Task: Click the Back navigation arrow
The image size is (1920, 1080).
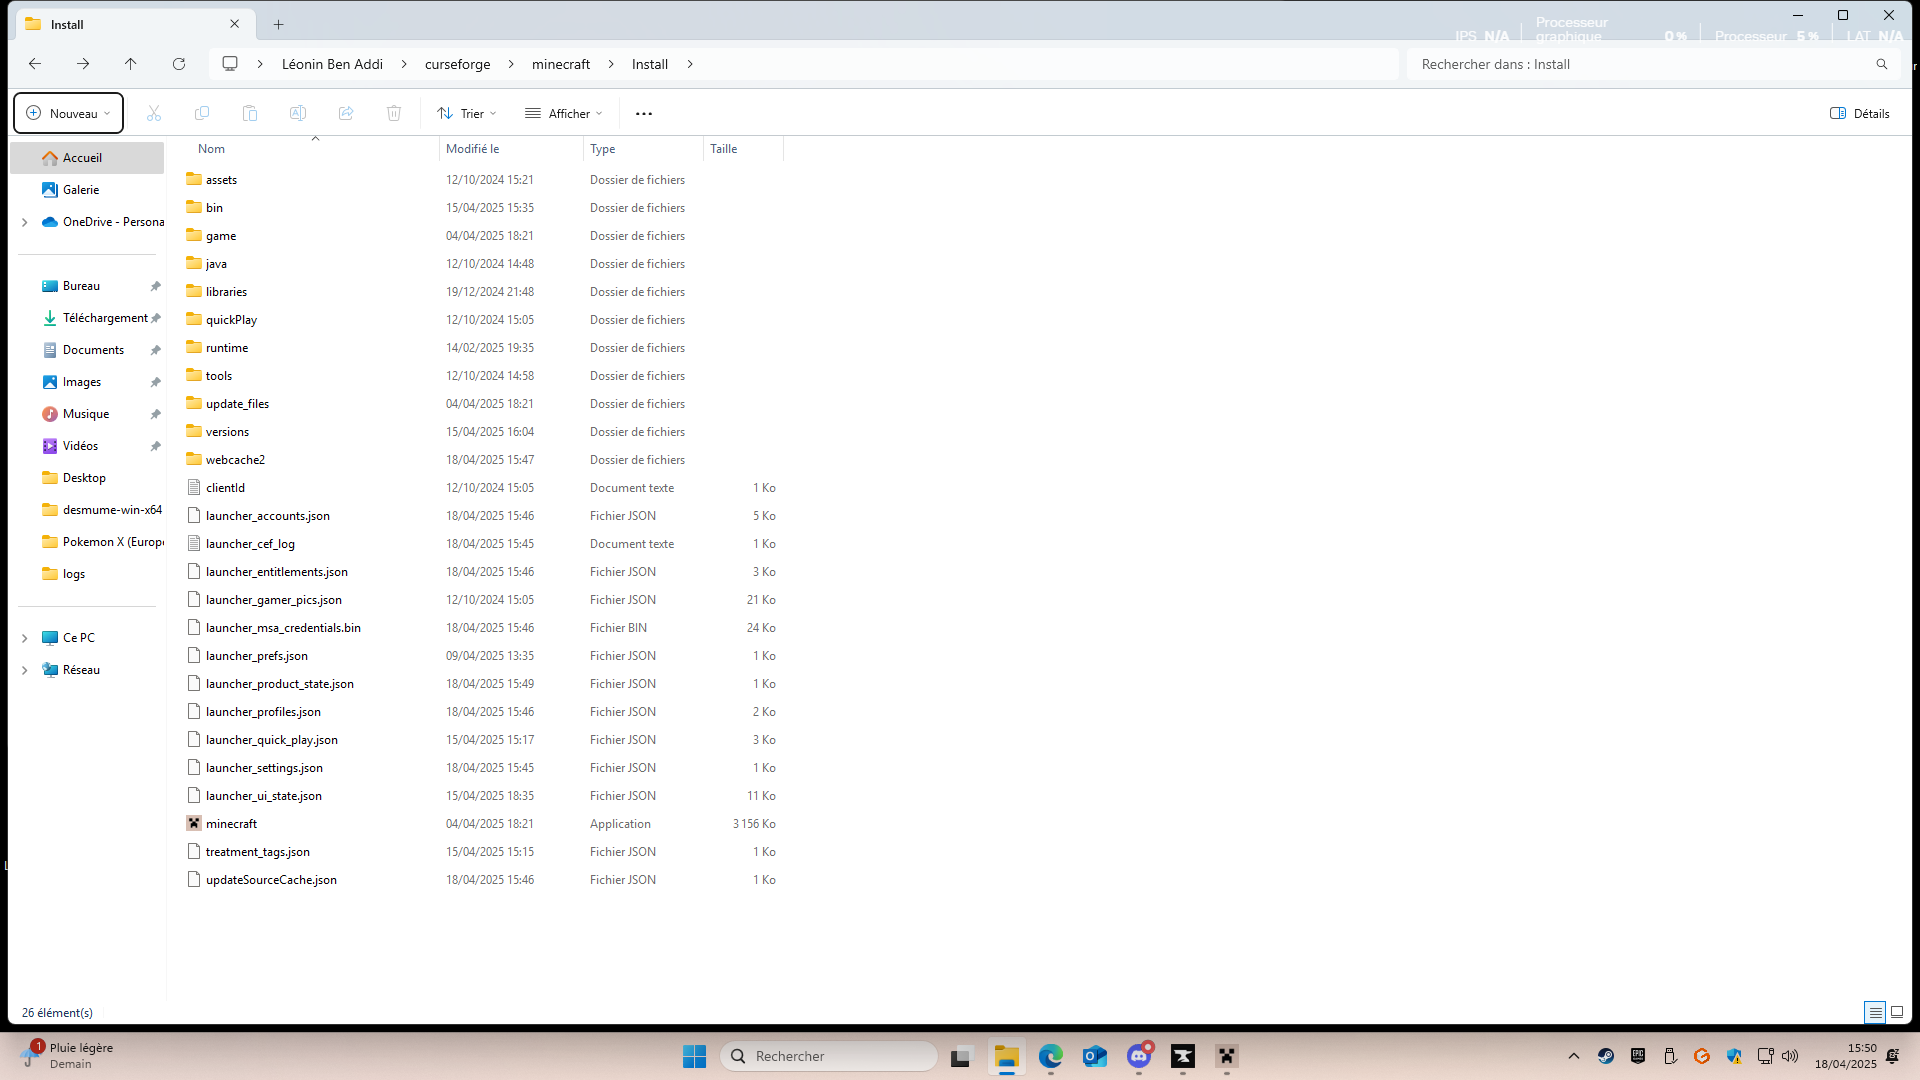Action: tap(35, 64)
